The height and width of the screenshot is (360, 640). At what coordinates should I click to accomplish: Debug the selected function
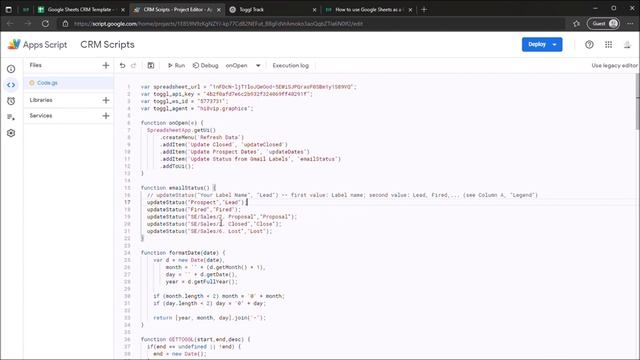pos(205,65)
